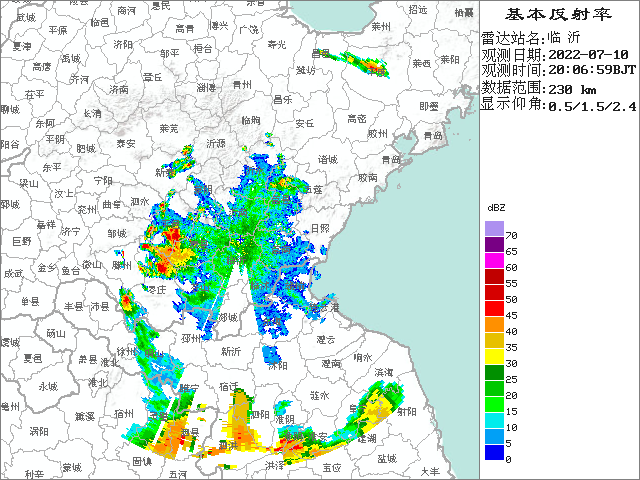Select the 盐城 city label on map
The width and height of the screenshot is (640, 480).
pos(387,457)
